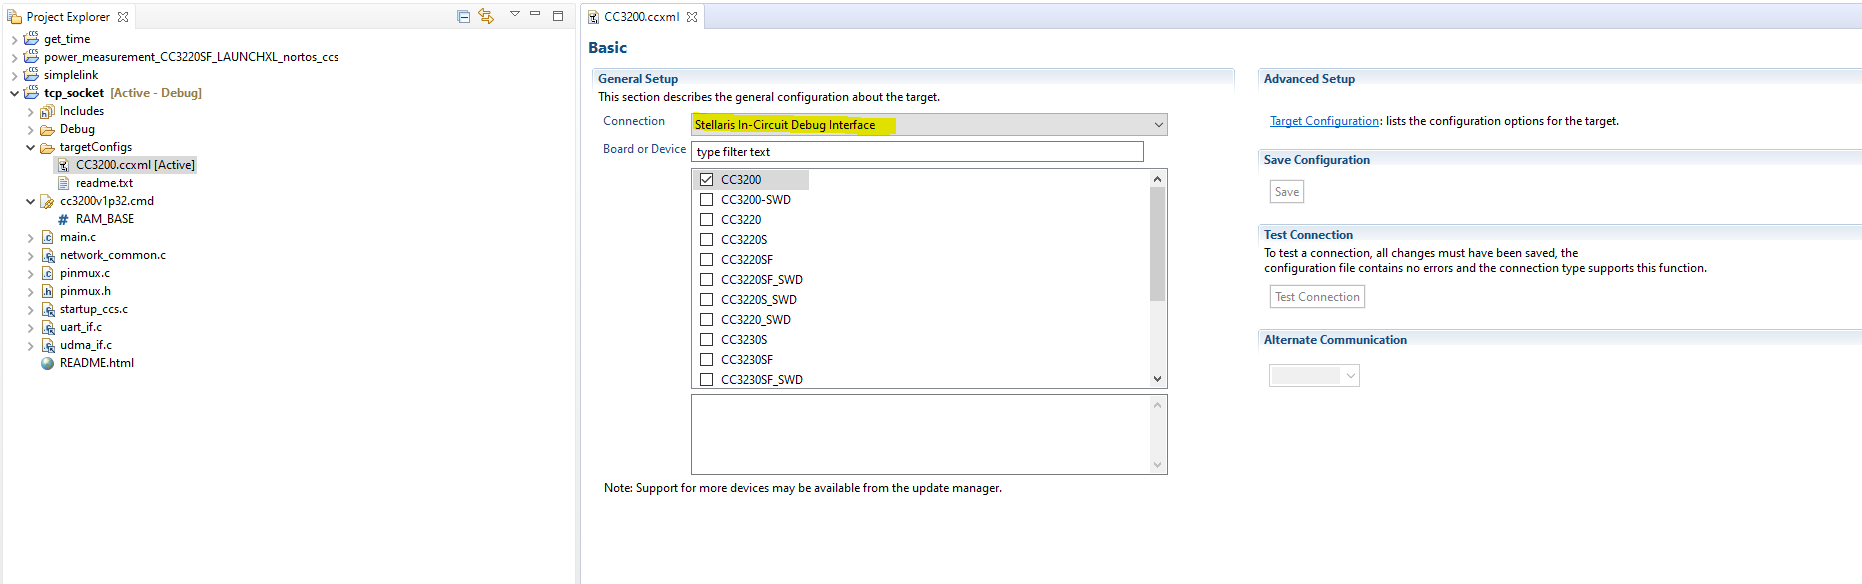The width and height of the screenshot is (1862, 584).
Task: Enable the CC3200-SWD checkbox
Action: tap(707, 200)
